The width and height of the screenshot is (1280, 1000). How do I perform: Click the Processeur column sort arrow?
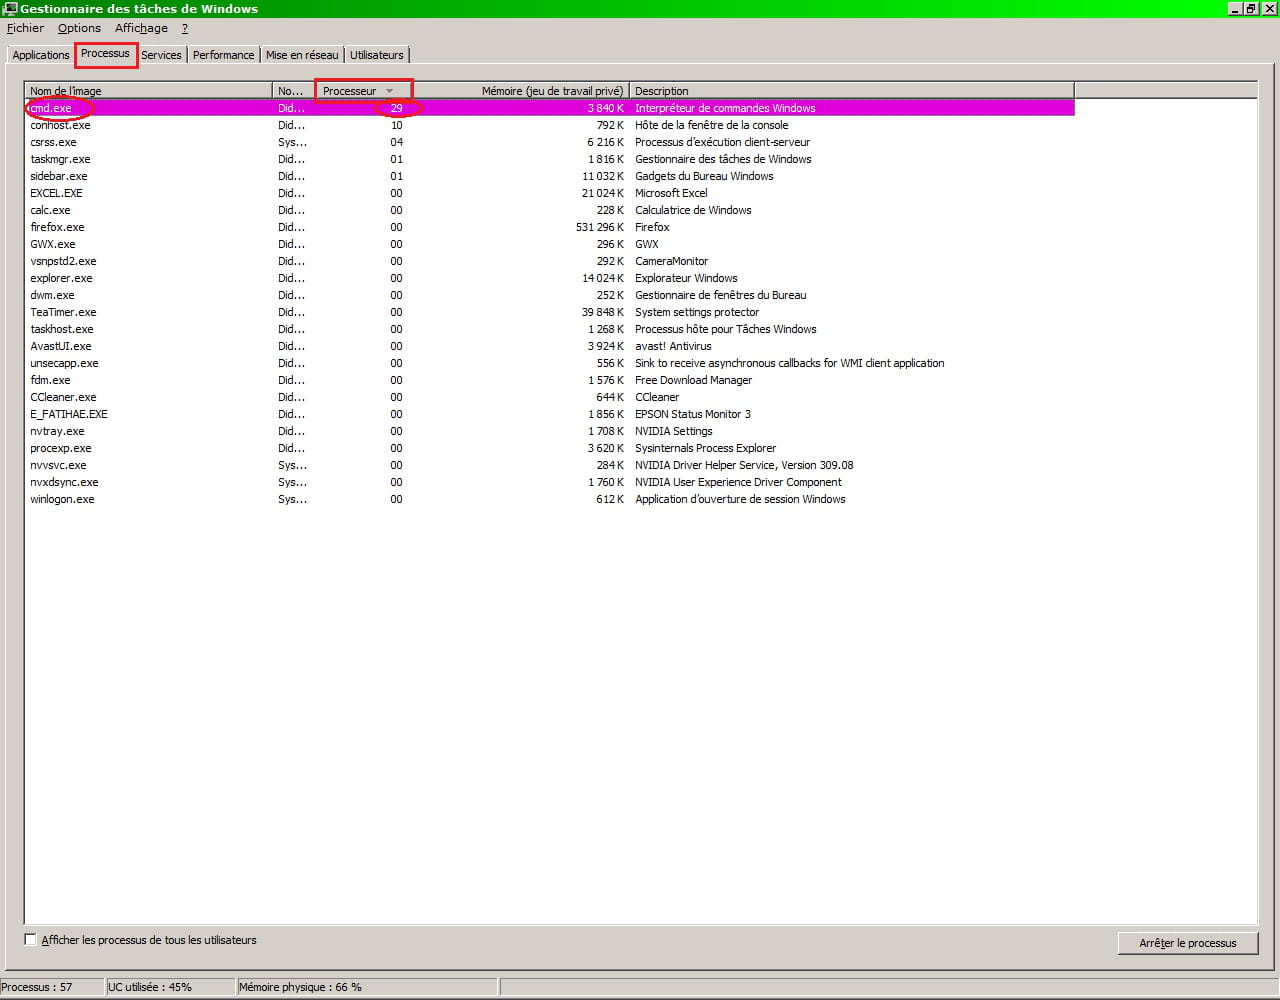(x=389, y=91)
